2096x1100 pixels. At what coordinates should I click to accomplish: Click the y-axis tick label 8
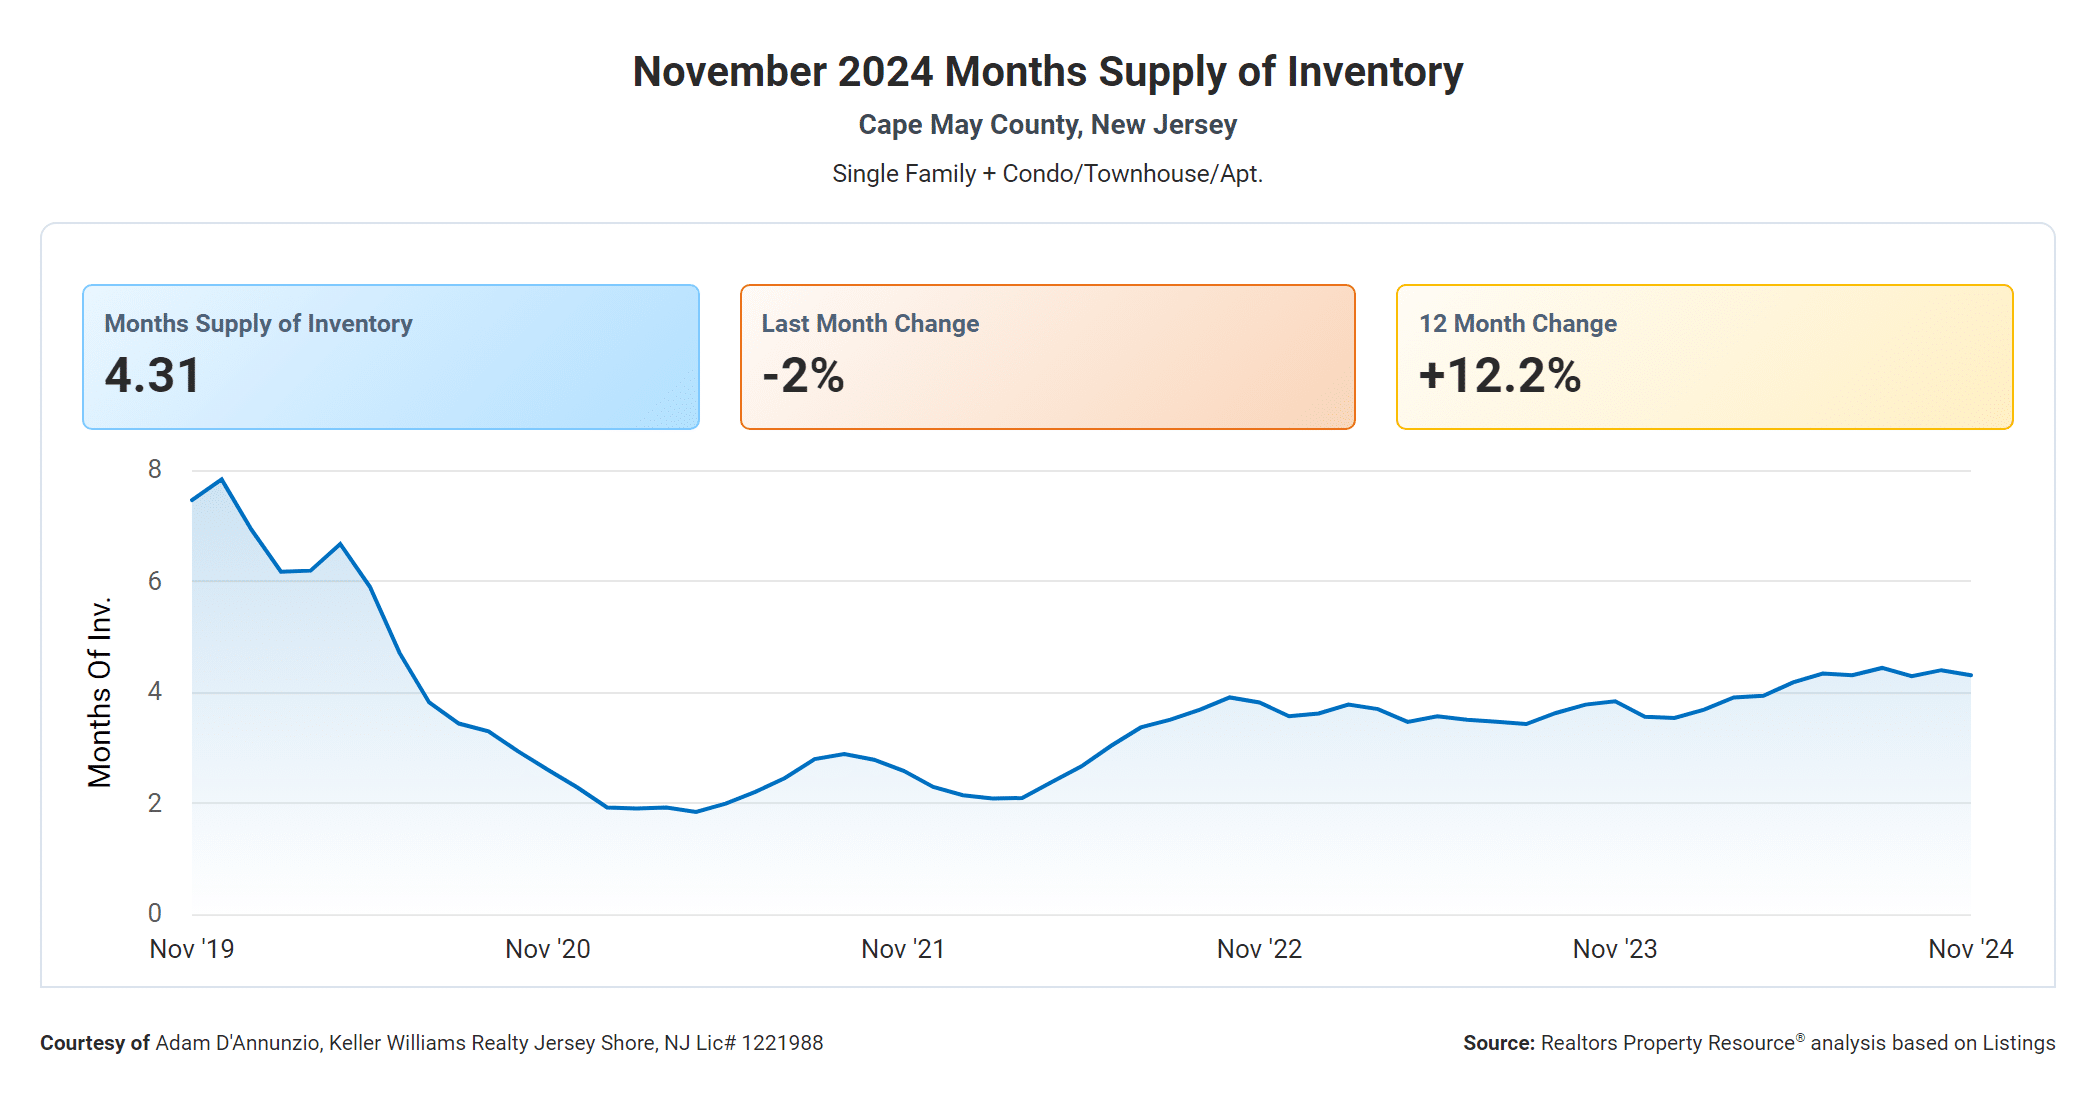point(154,469)
